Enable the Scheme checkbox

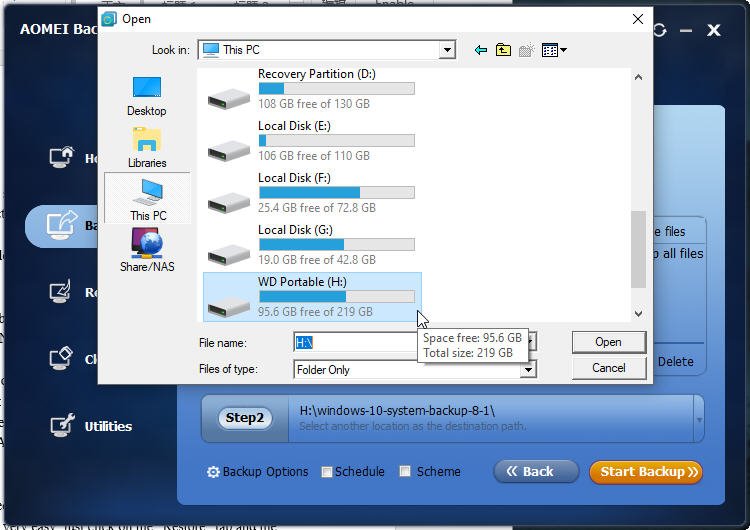click(405, 471)
